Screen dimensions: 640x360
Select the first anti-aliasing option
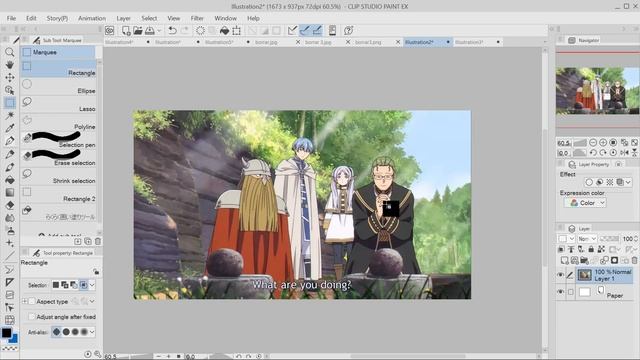click(x=57, y=332)
